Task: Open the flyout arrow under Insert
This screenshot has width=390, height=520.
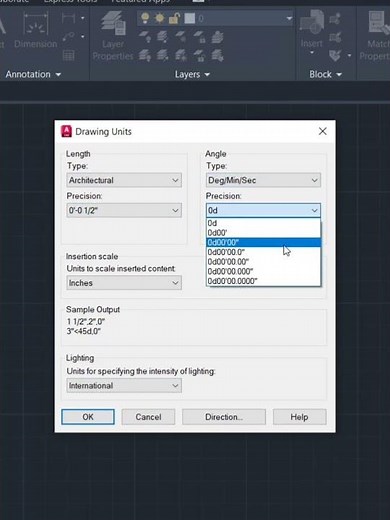Action: [312, 53]
